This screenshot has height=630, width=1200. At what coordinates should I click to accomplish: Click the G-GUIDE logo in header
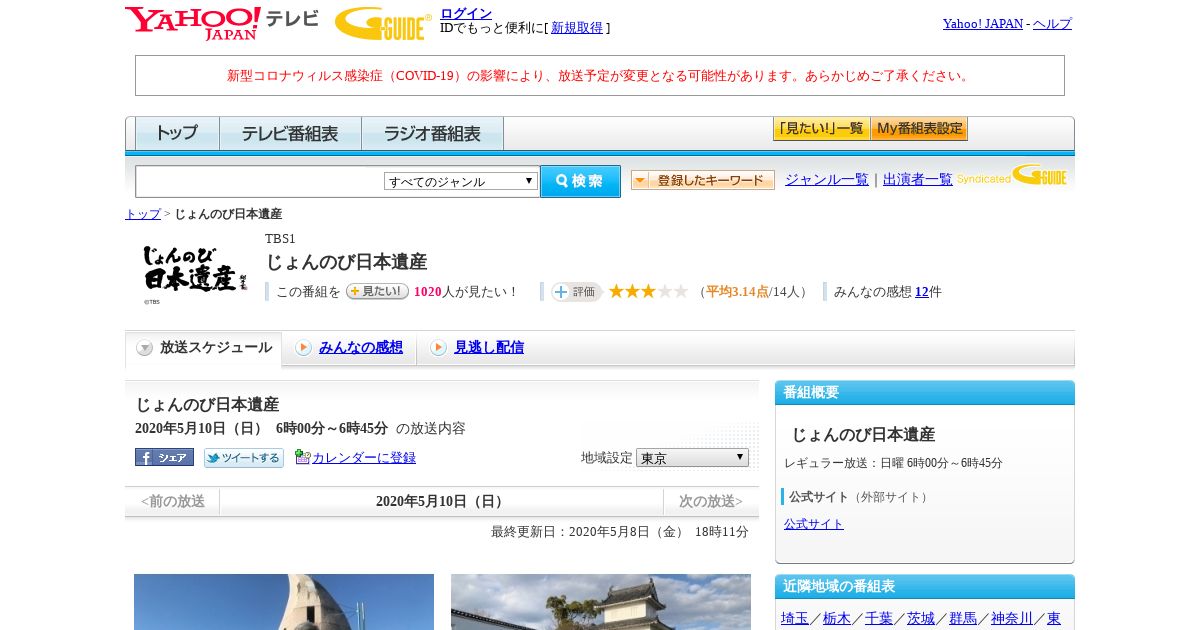[x=383, y=23]
